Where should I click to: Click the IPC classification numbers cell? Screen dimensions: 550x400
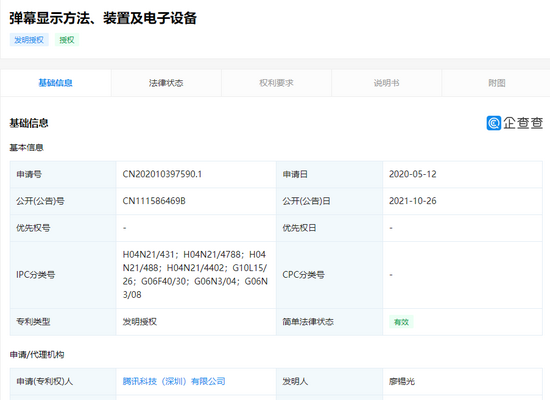(196, 275)
